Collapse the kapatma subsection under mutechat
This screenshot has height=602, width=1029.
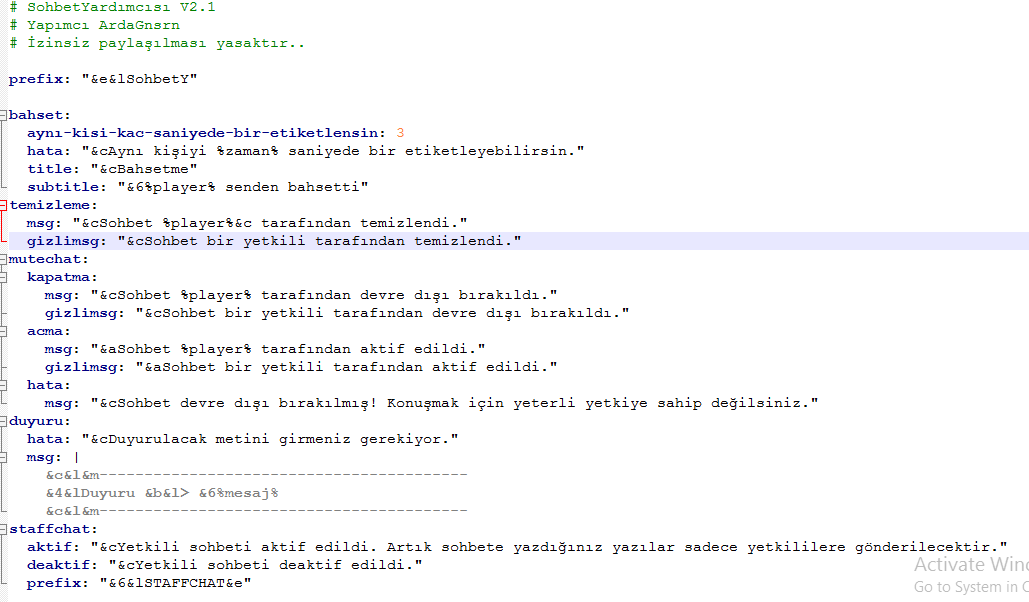coord(4,276)
